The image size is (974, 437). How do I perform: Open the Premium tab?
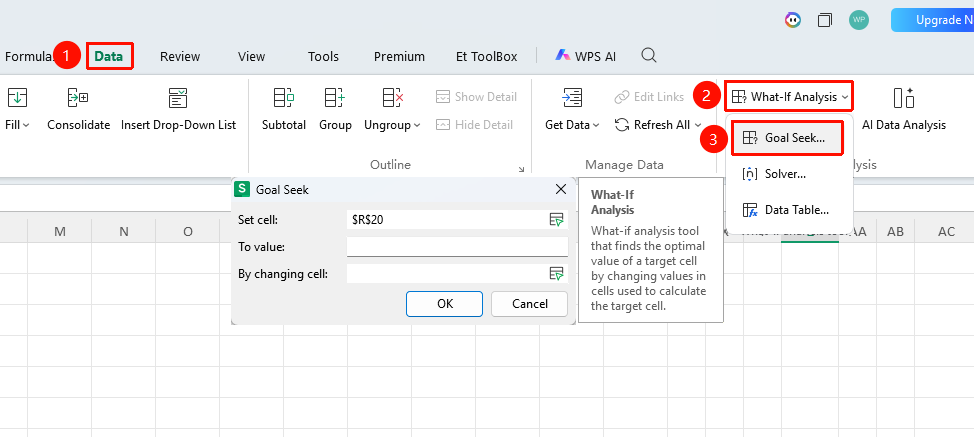click(399, 56)
